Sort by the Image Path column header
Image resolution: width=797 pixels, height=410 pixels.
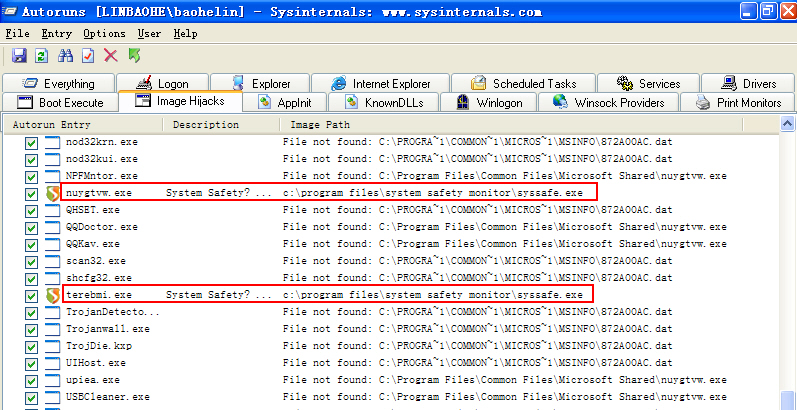511,124
